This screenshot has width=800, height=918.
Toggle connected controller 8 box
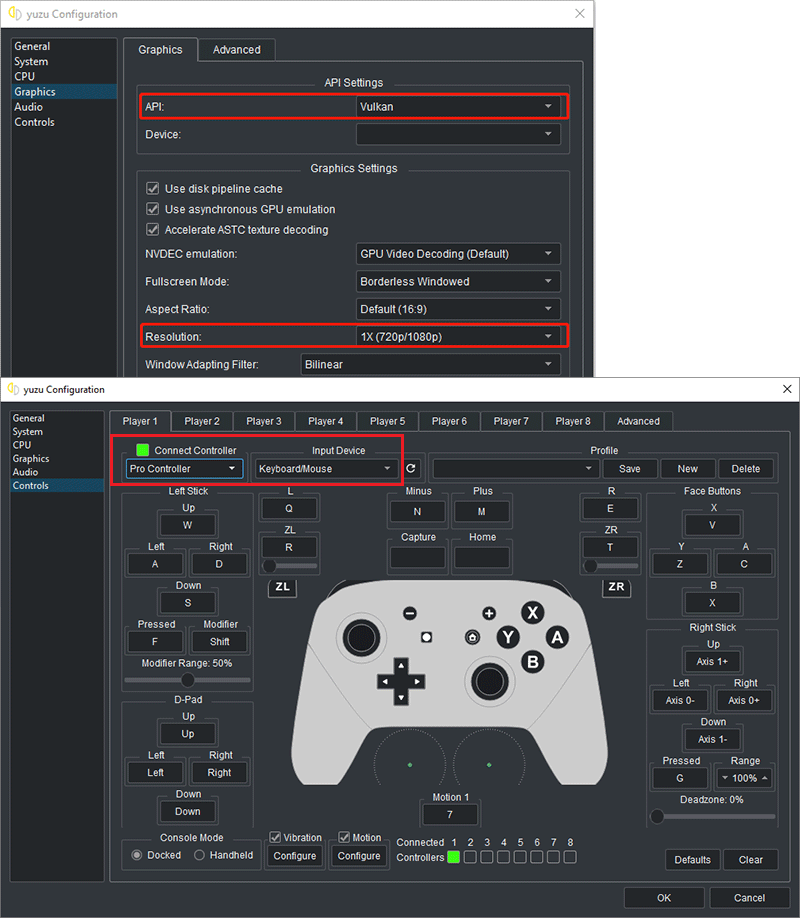point(570,857)
